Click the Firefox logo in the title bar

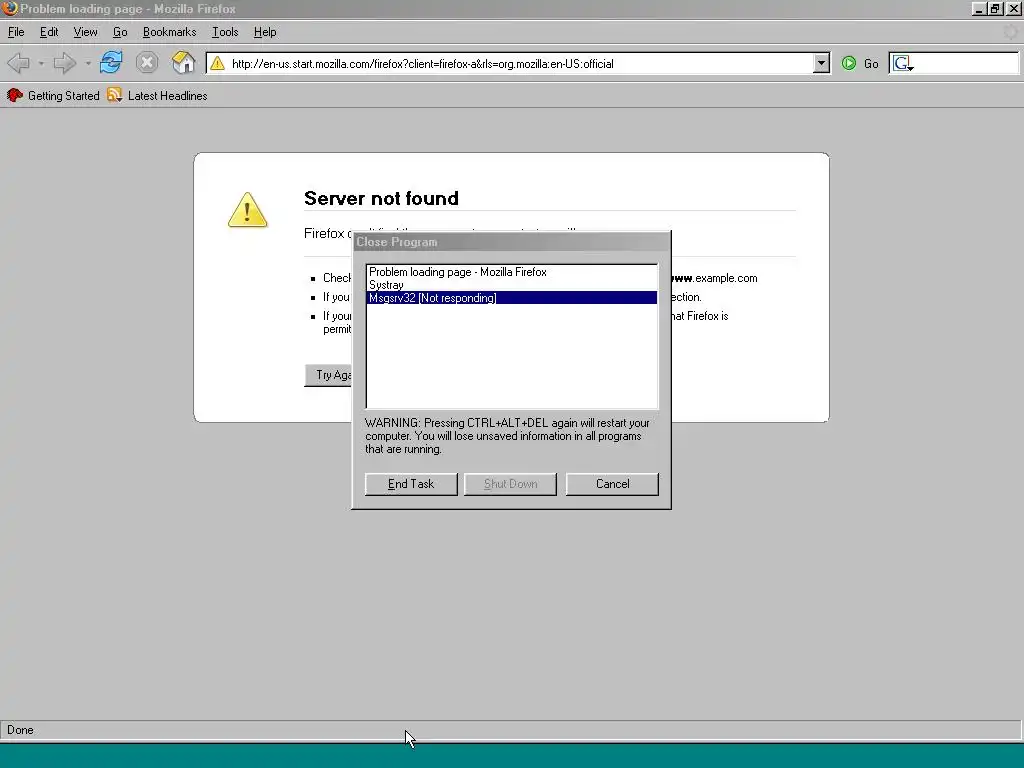[x=9, y=8]
